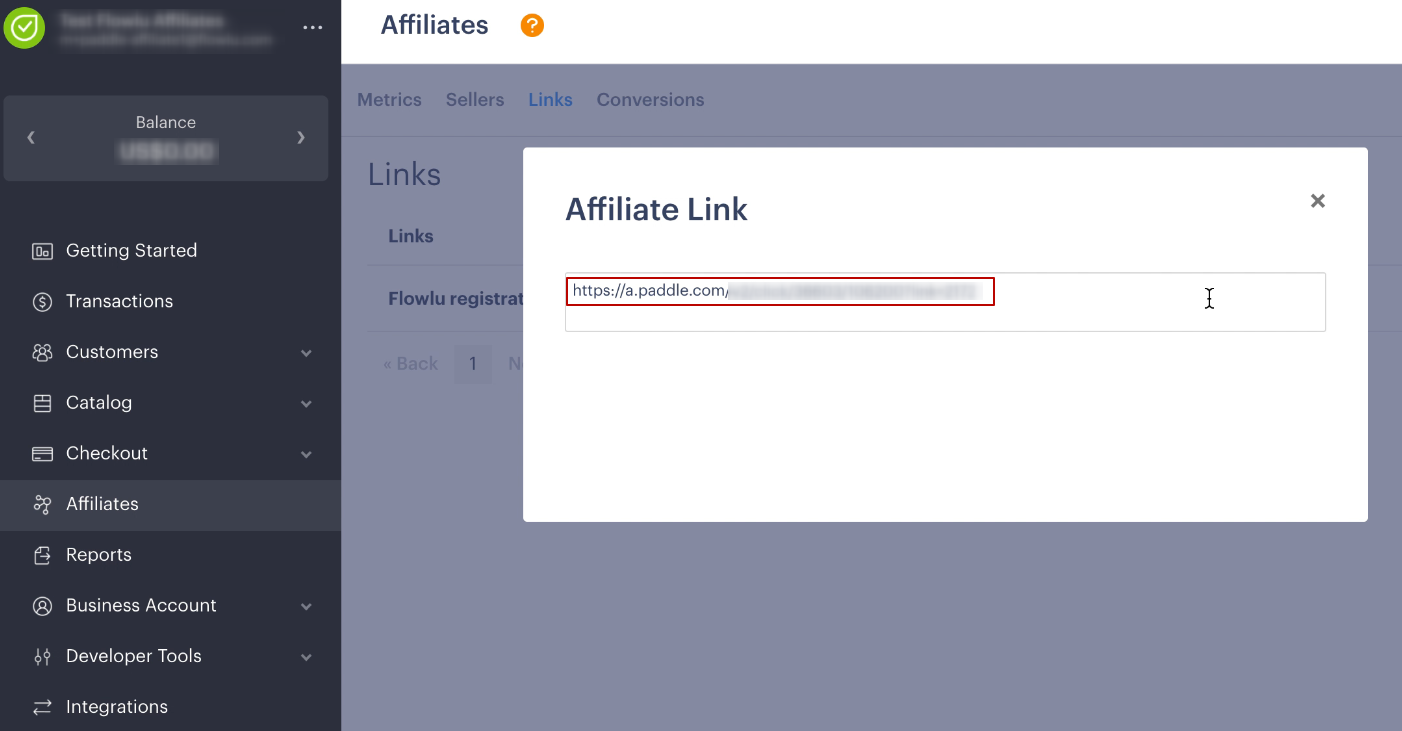Viewport: 1402px width, 731px height.
Task: Click the green checkmark account logo
Action: tap(24, 28)
